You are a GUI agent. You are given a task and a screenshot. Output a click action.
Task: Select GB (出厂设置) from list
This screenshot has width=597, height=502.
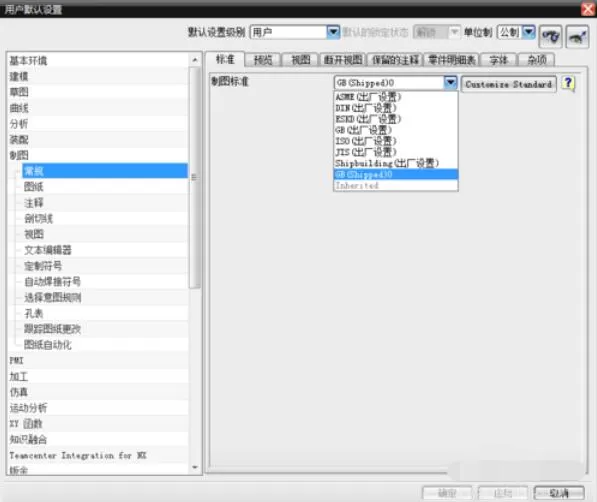pyautogui.click(x=396, y=130)
